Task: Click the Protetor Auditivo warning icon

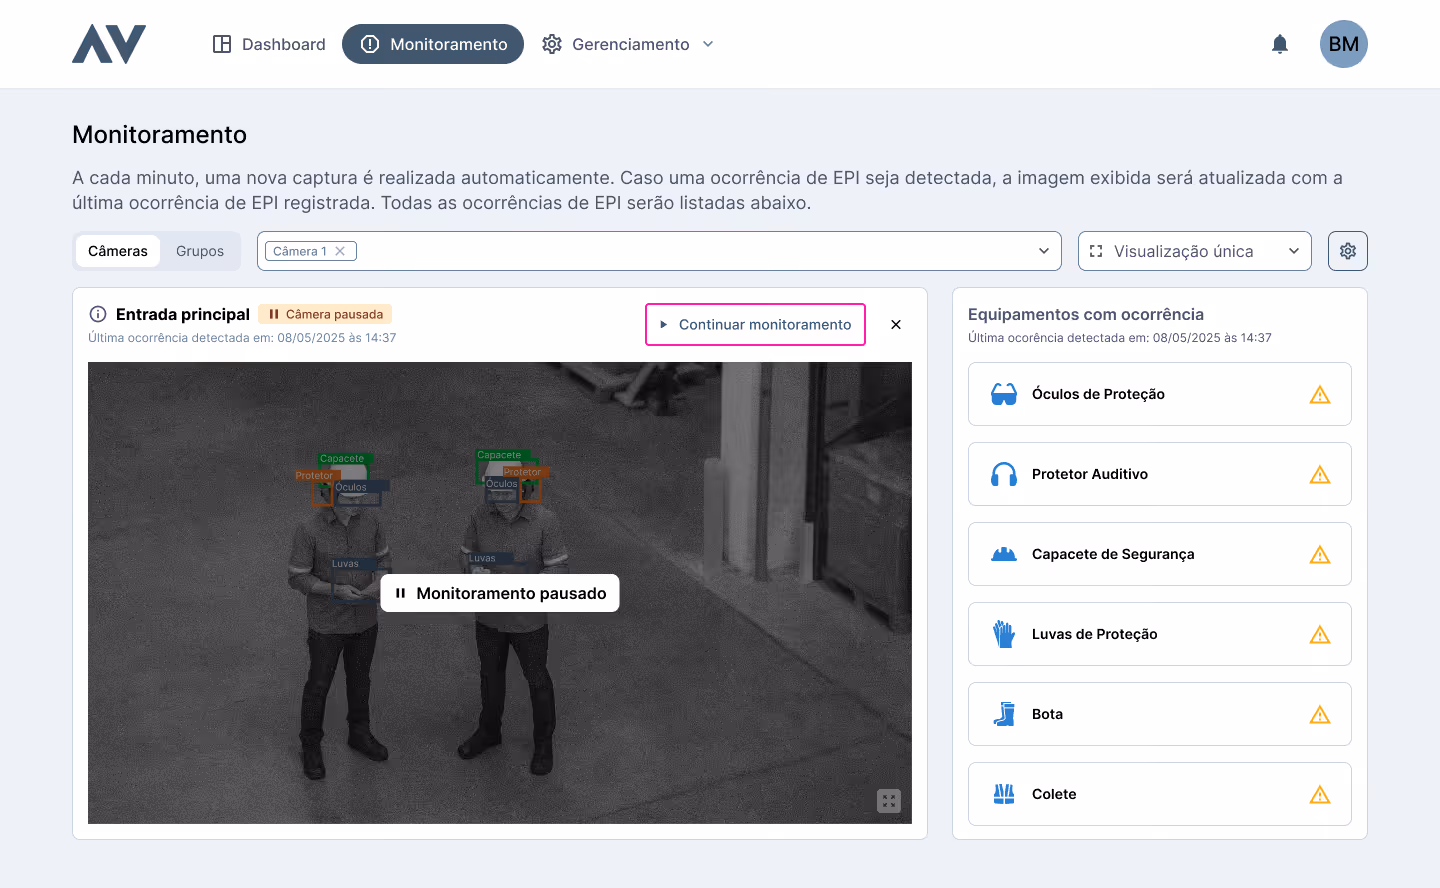Action: click(x=1320, y=474)
